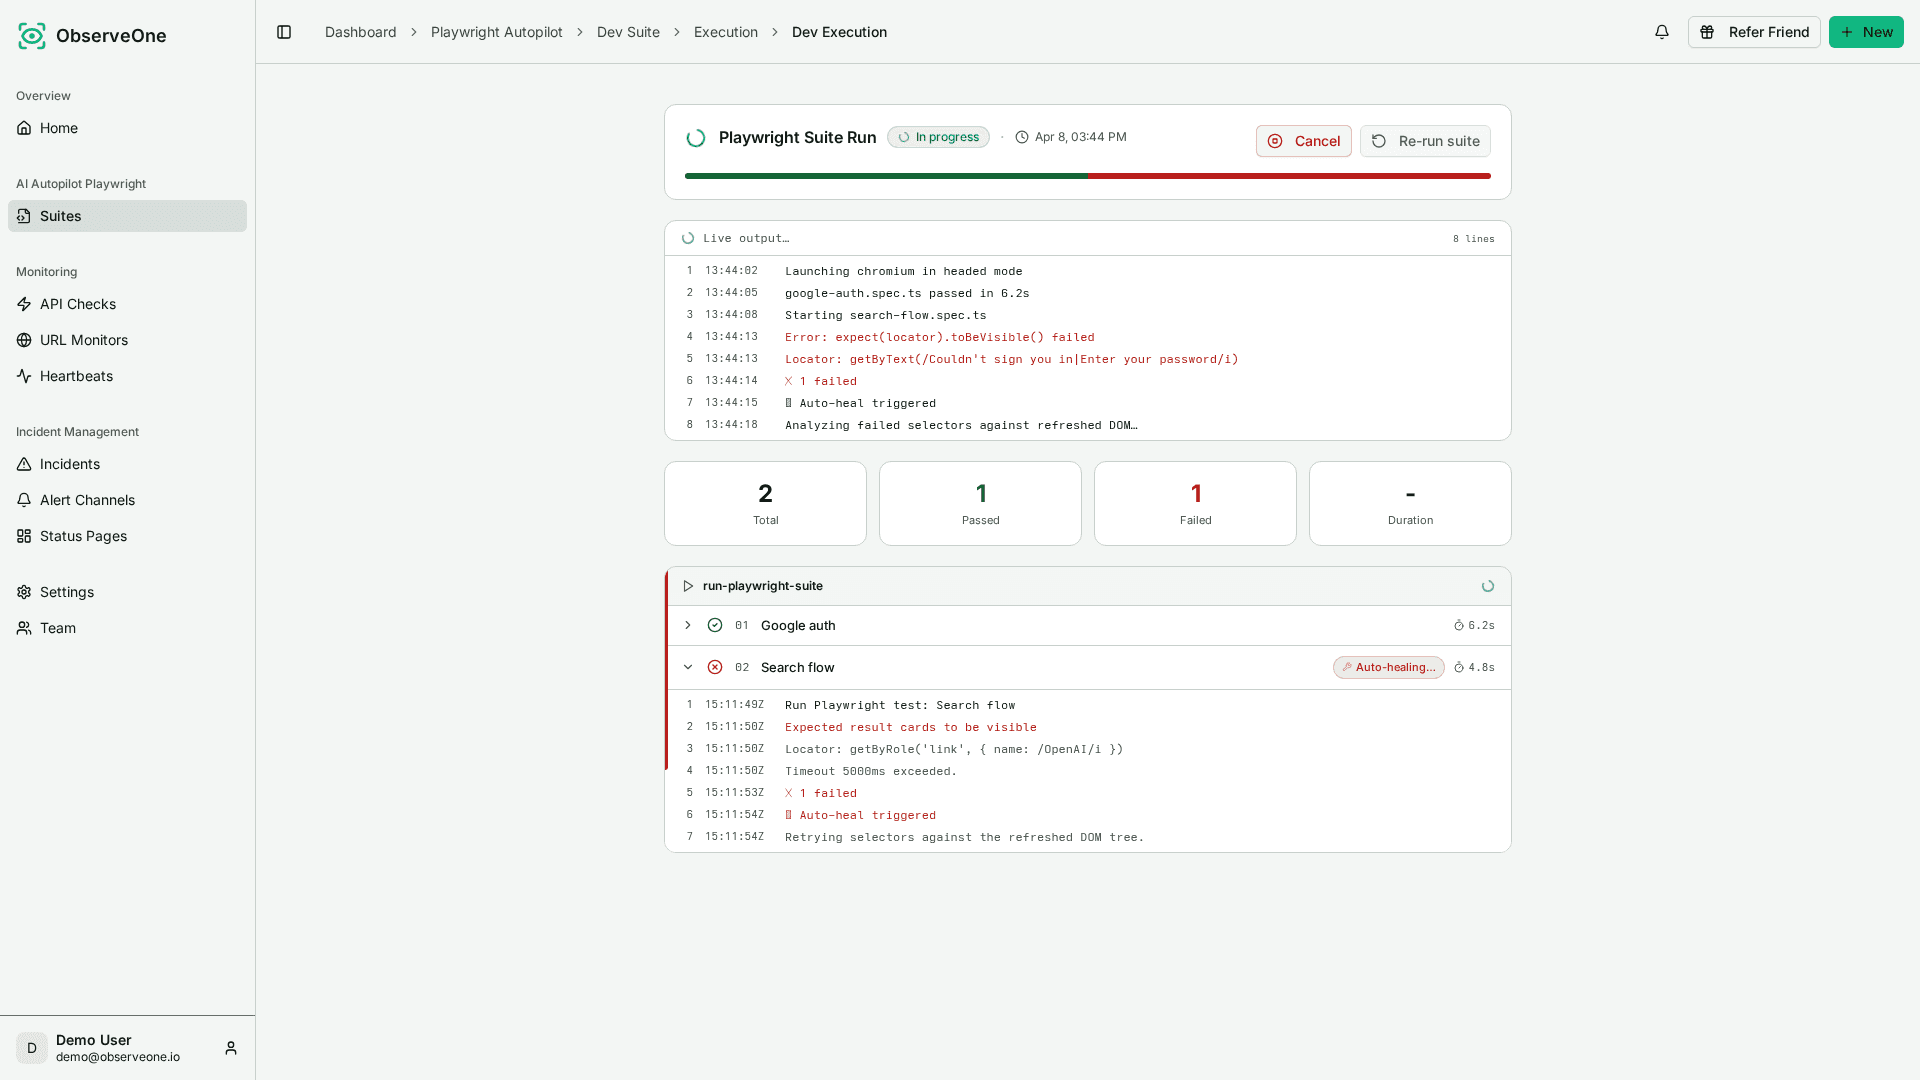1920x1080 pixels.
Task: Click the Refer Friend button
Action: 1754,32
